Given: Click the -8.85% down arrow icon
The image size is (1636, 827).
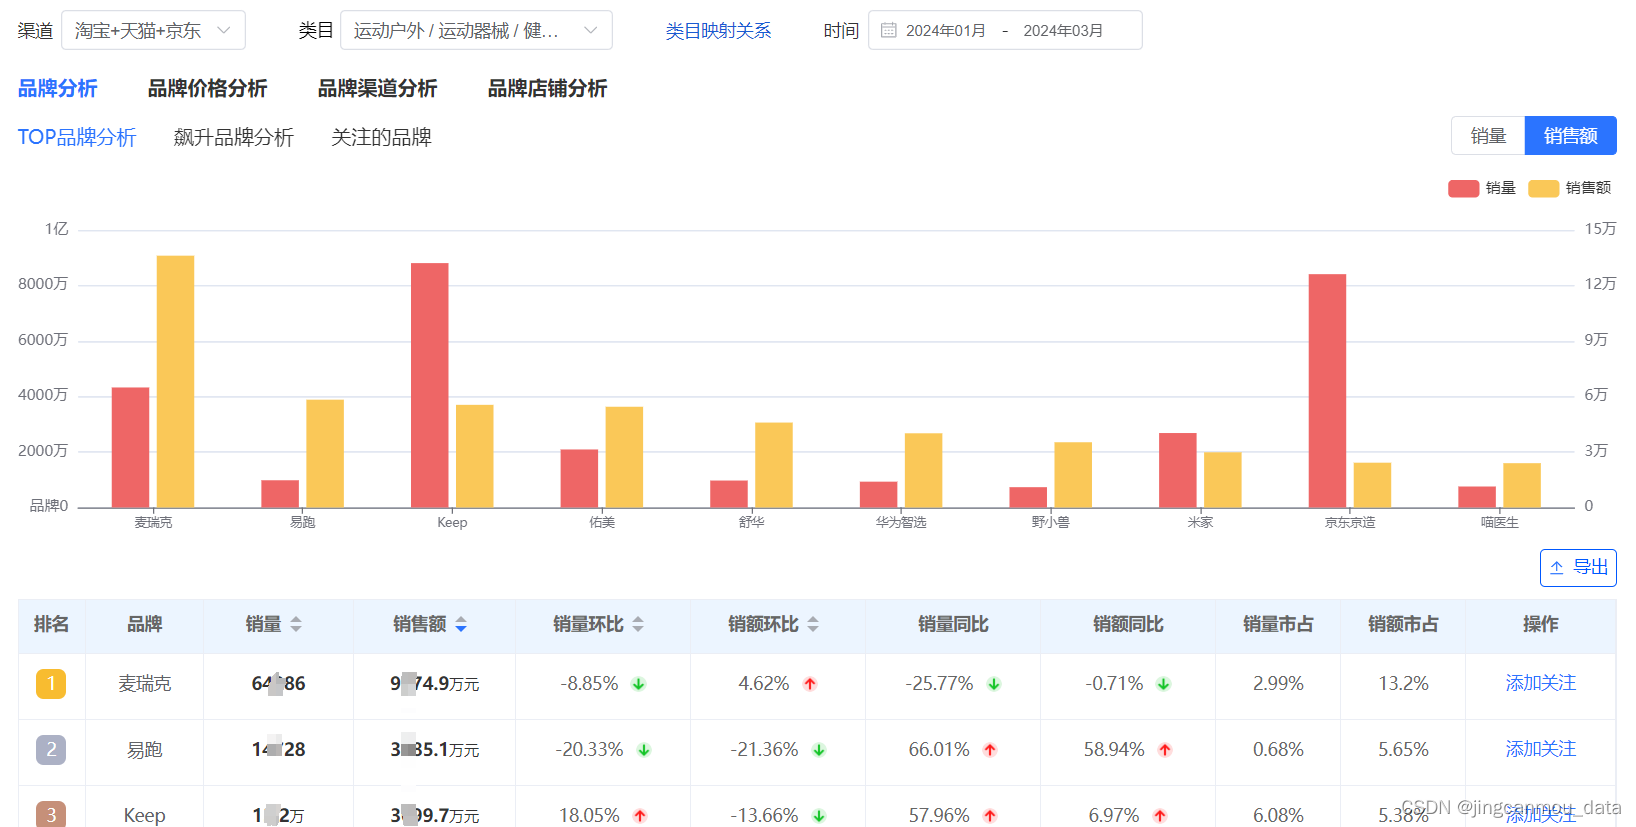Looking at the screenshot, I should (x=638, y=684).
